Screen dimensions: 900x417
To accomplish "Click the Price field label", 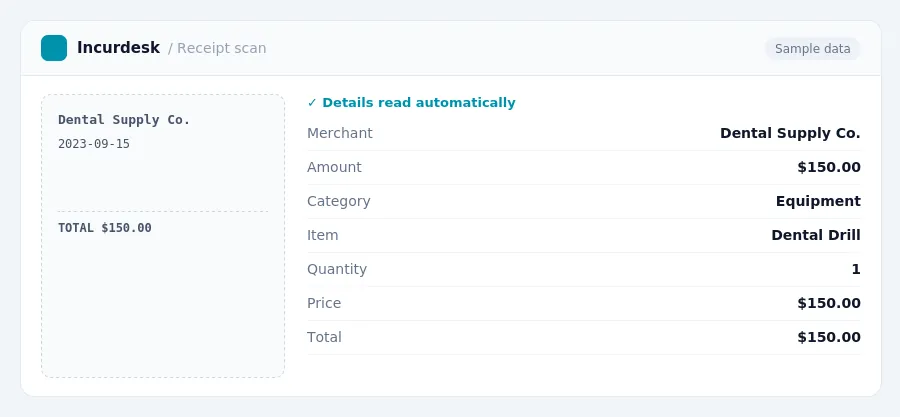I will pos(324,303).
